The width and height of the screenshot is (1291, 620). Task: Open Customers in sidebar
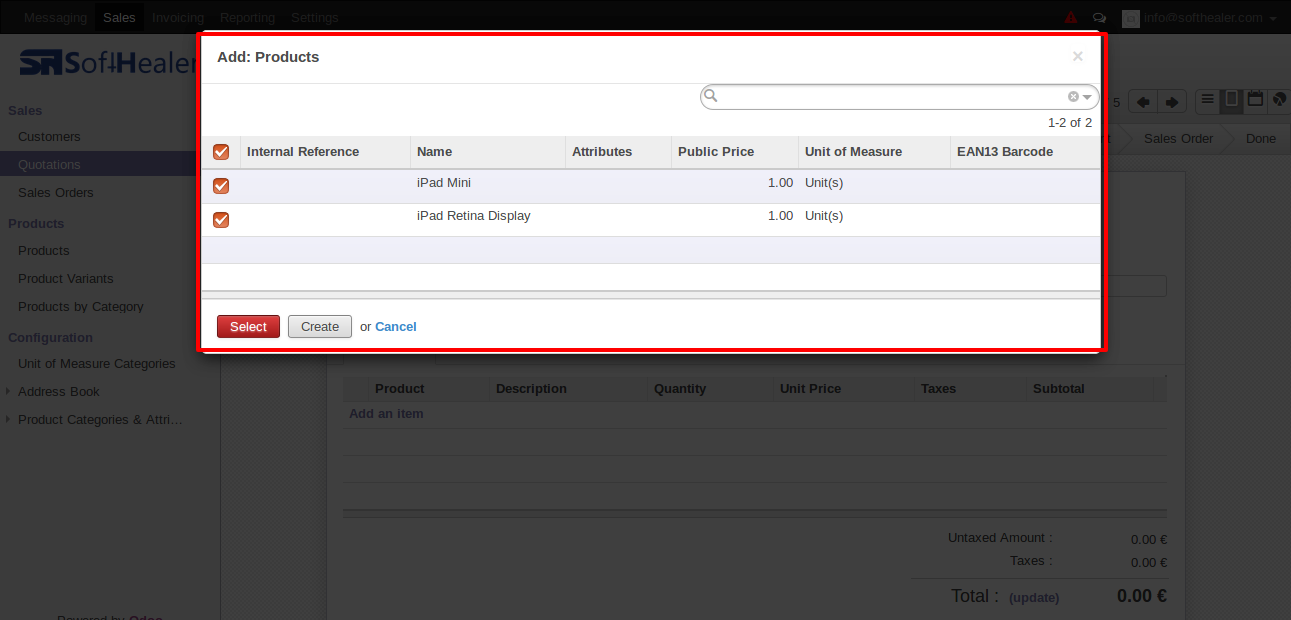click(49, 137)
